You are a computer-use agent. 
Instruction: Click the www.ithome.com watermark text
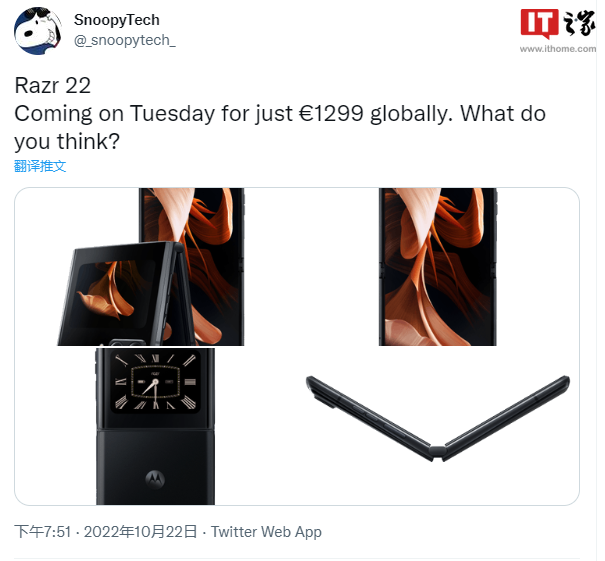(558, 49)
